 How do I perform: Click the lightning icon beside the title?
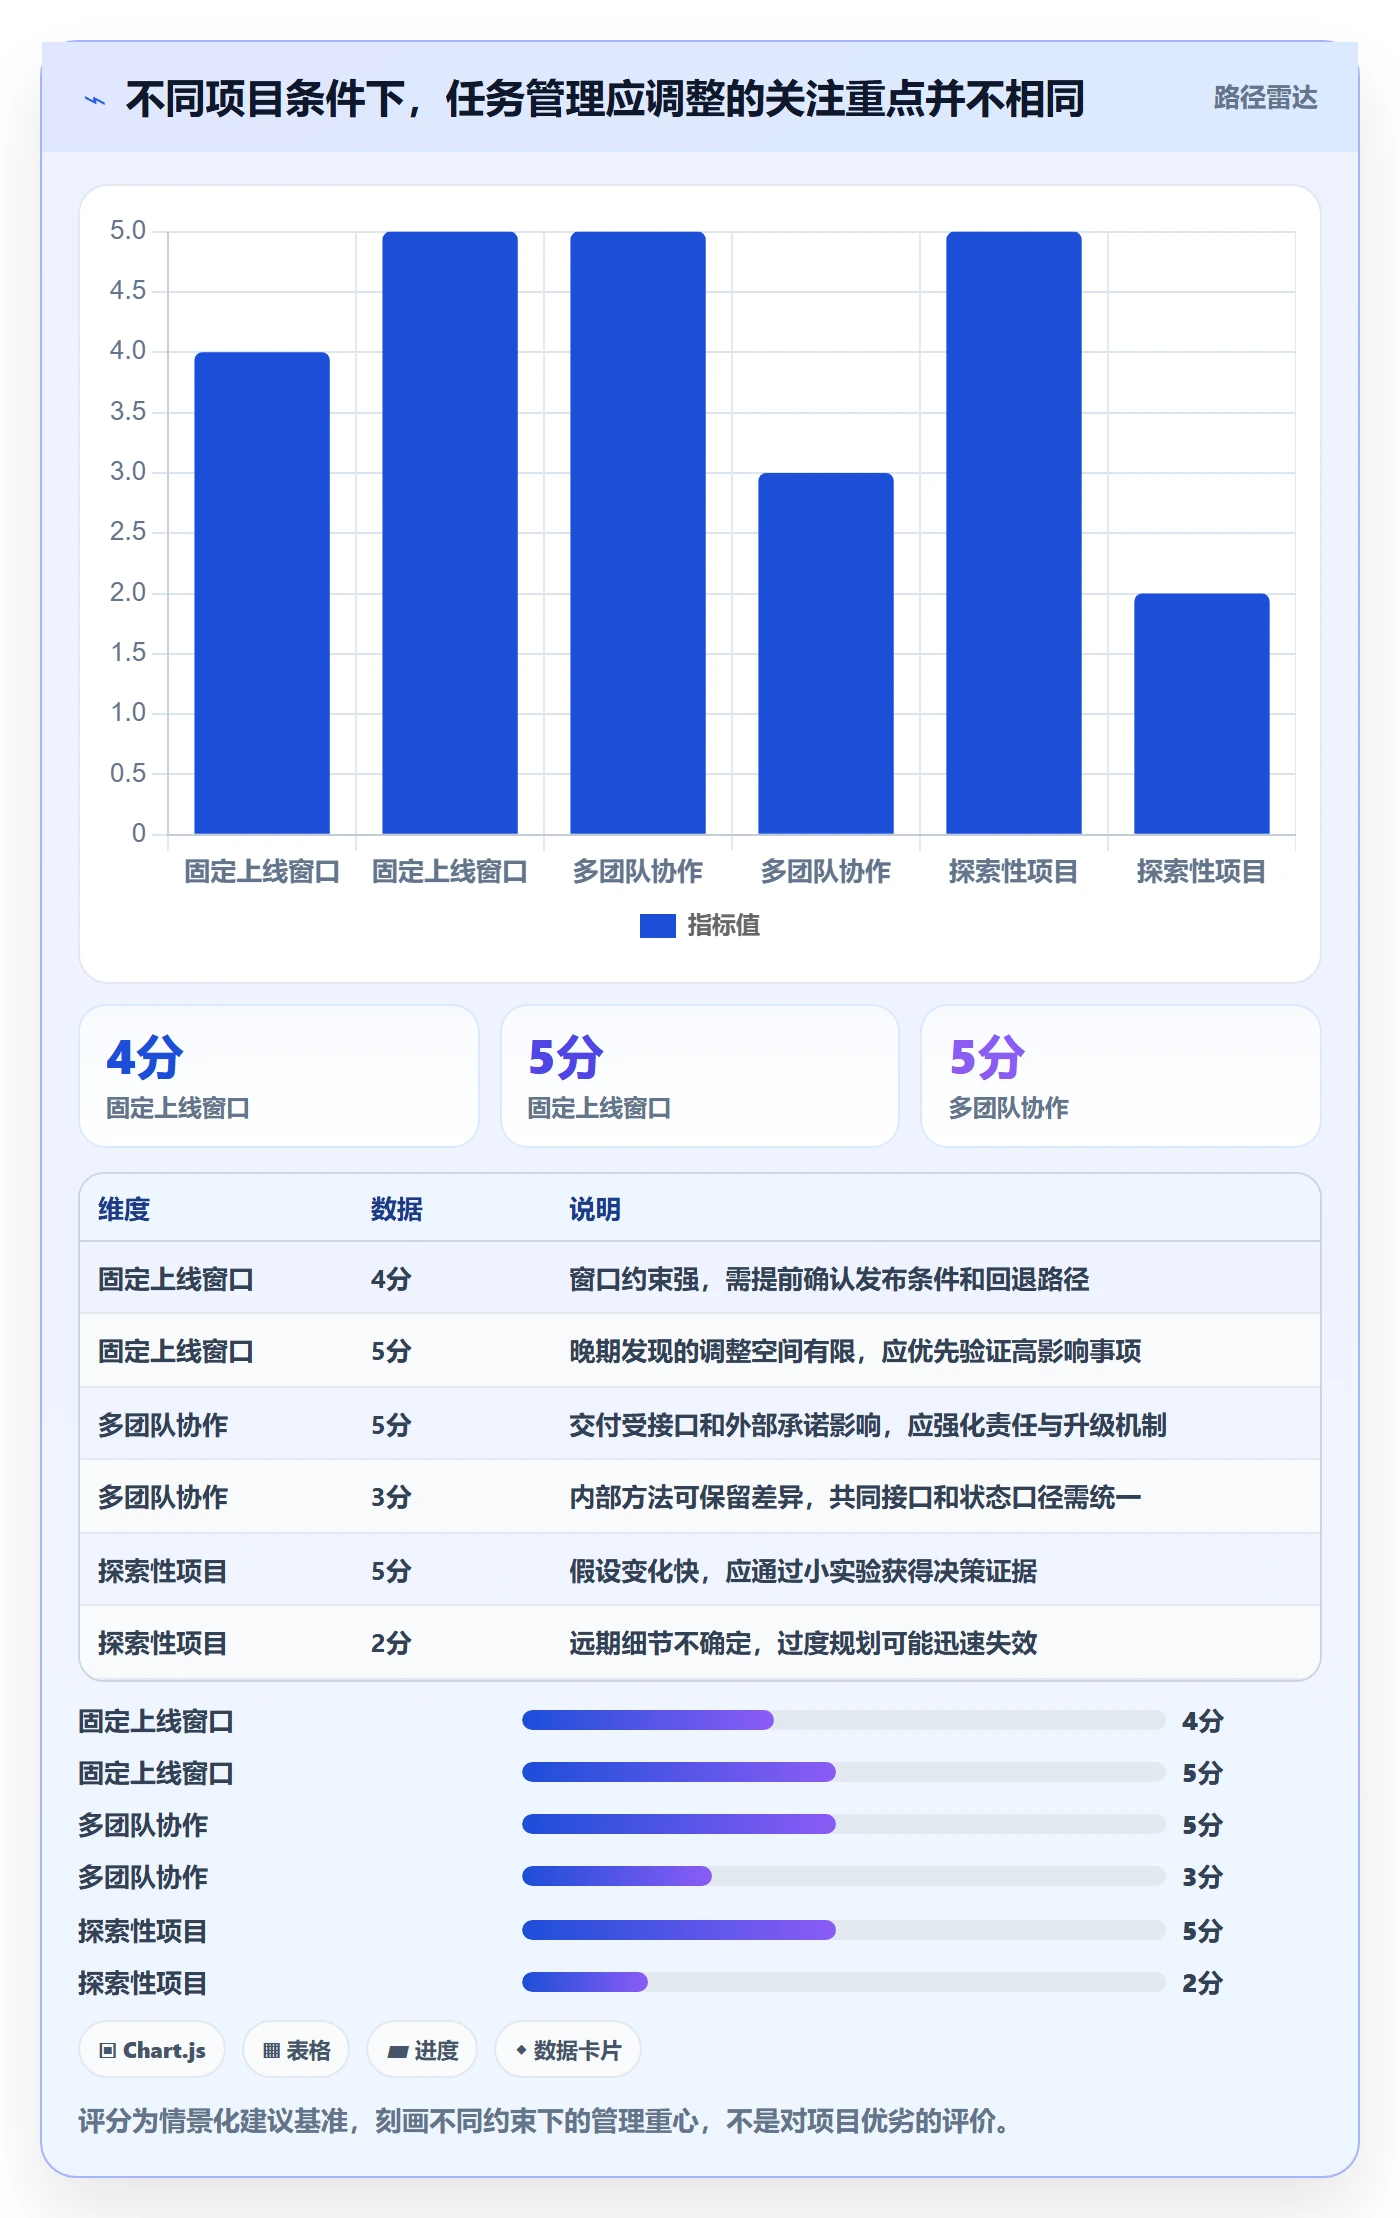95,100
